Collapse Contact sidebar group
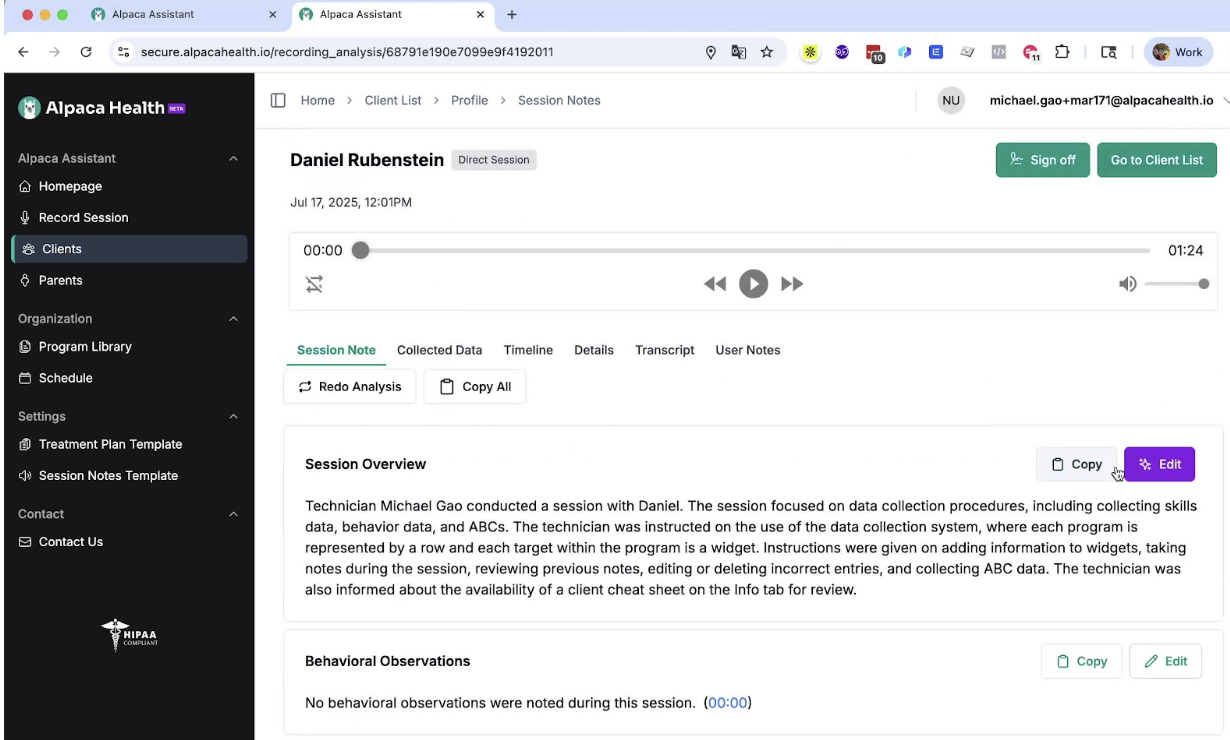Image resolution: width=1230 pixels, height=740 pixels. (233, 514)
